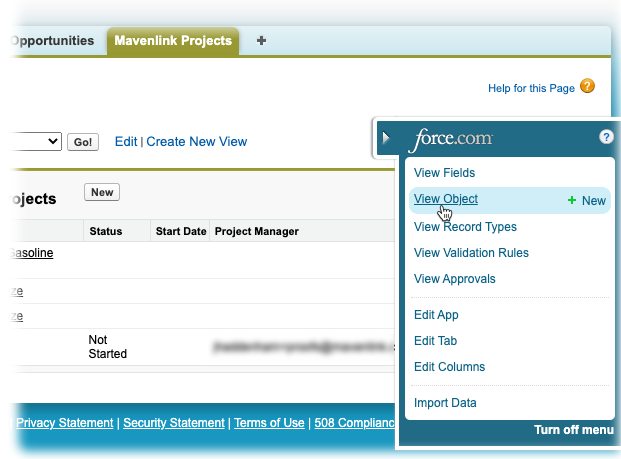Open the Terms of Use link

pos(269,423)
